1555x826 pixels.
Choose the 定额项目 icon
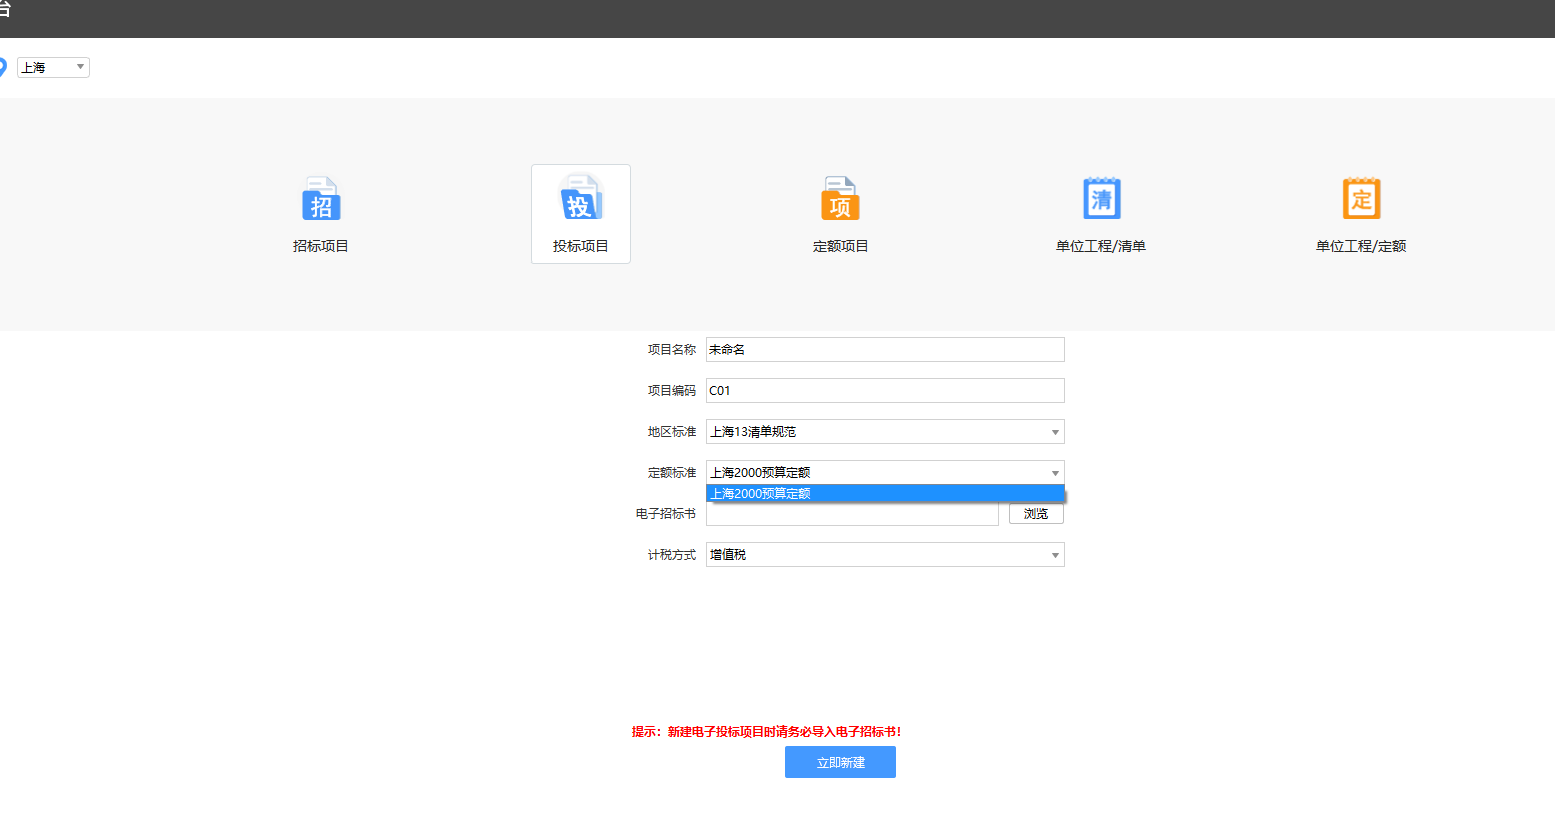point(841,199)
